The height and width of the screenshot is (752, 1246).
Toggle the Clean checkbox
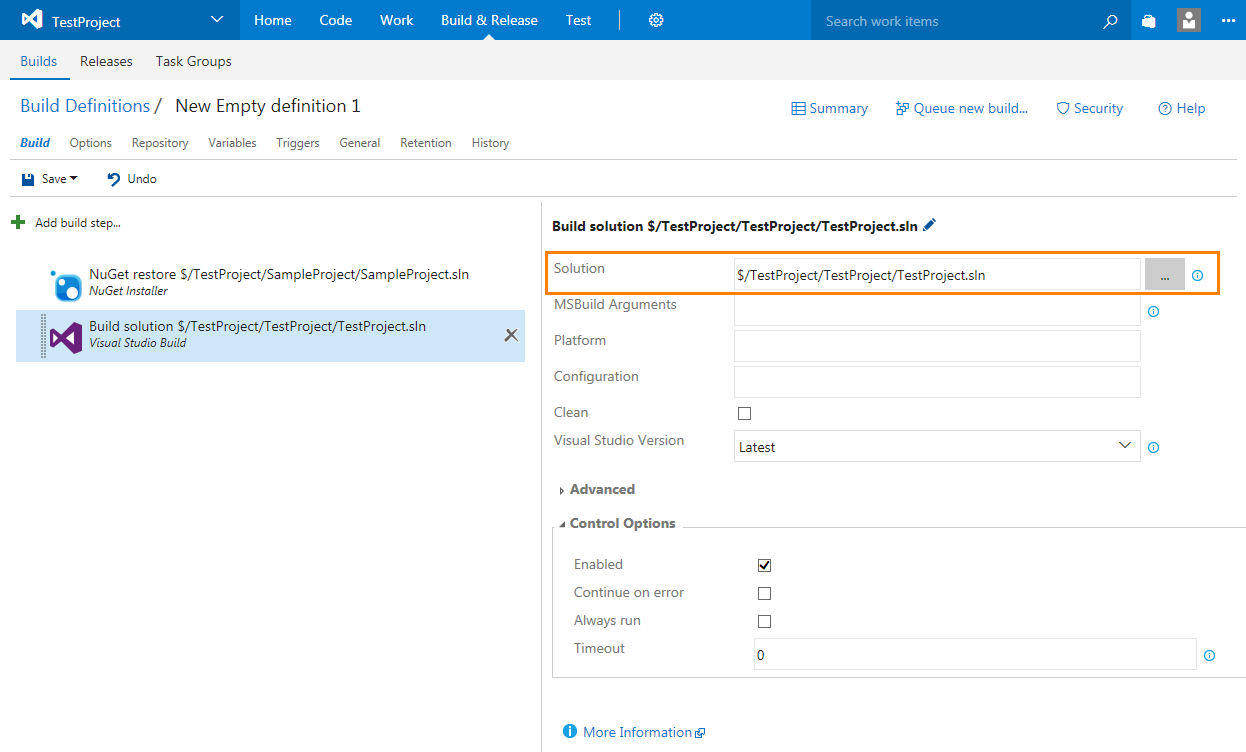point(744,413)
